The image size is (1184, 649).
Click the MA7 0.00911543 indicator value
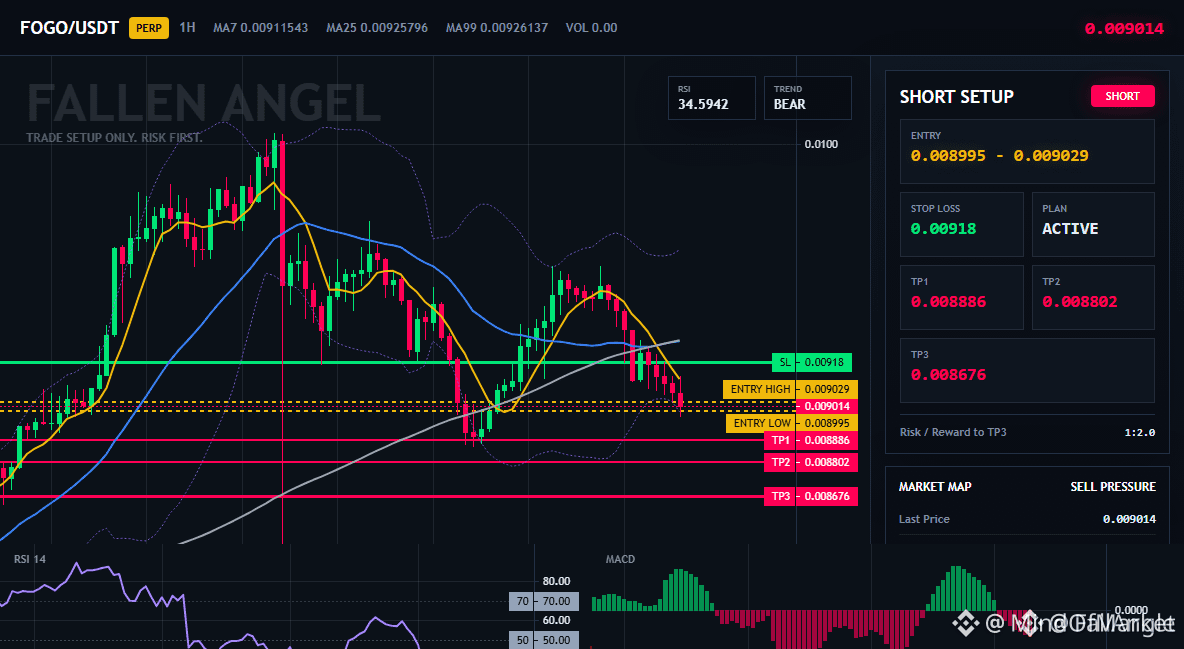pos(261,28)
